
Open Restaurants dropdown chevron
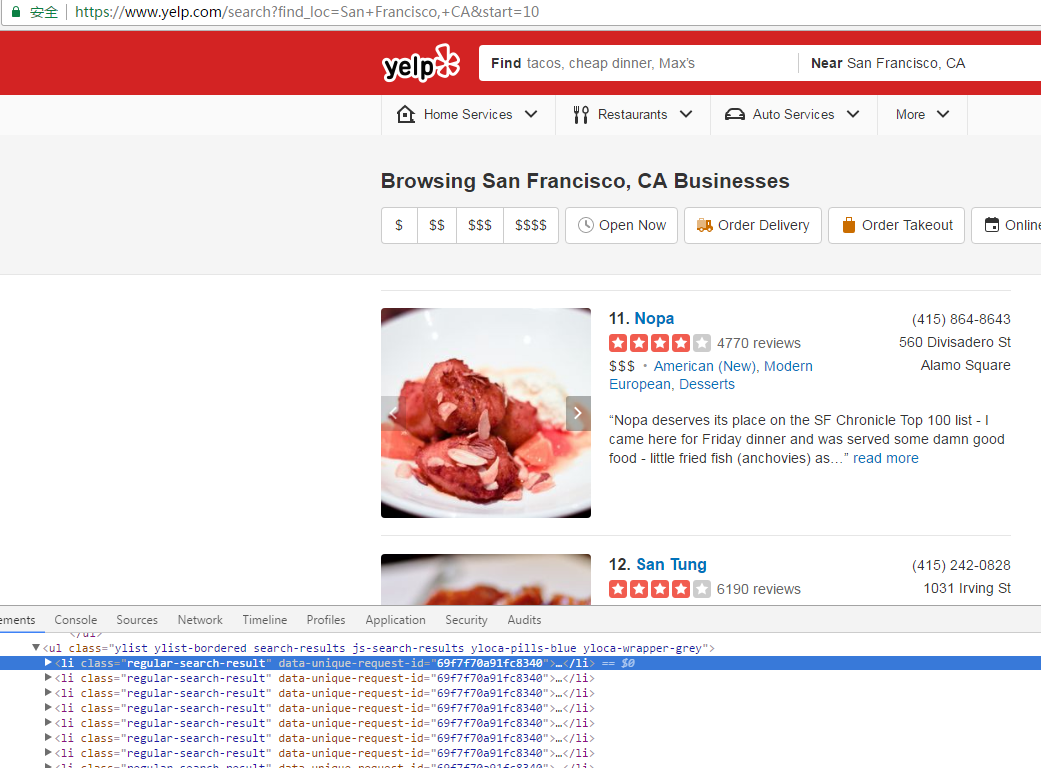pyautogui.click(x=686, y=114)
